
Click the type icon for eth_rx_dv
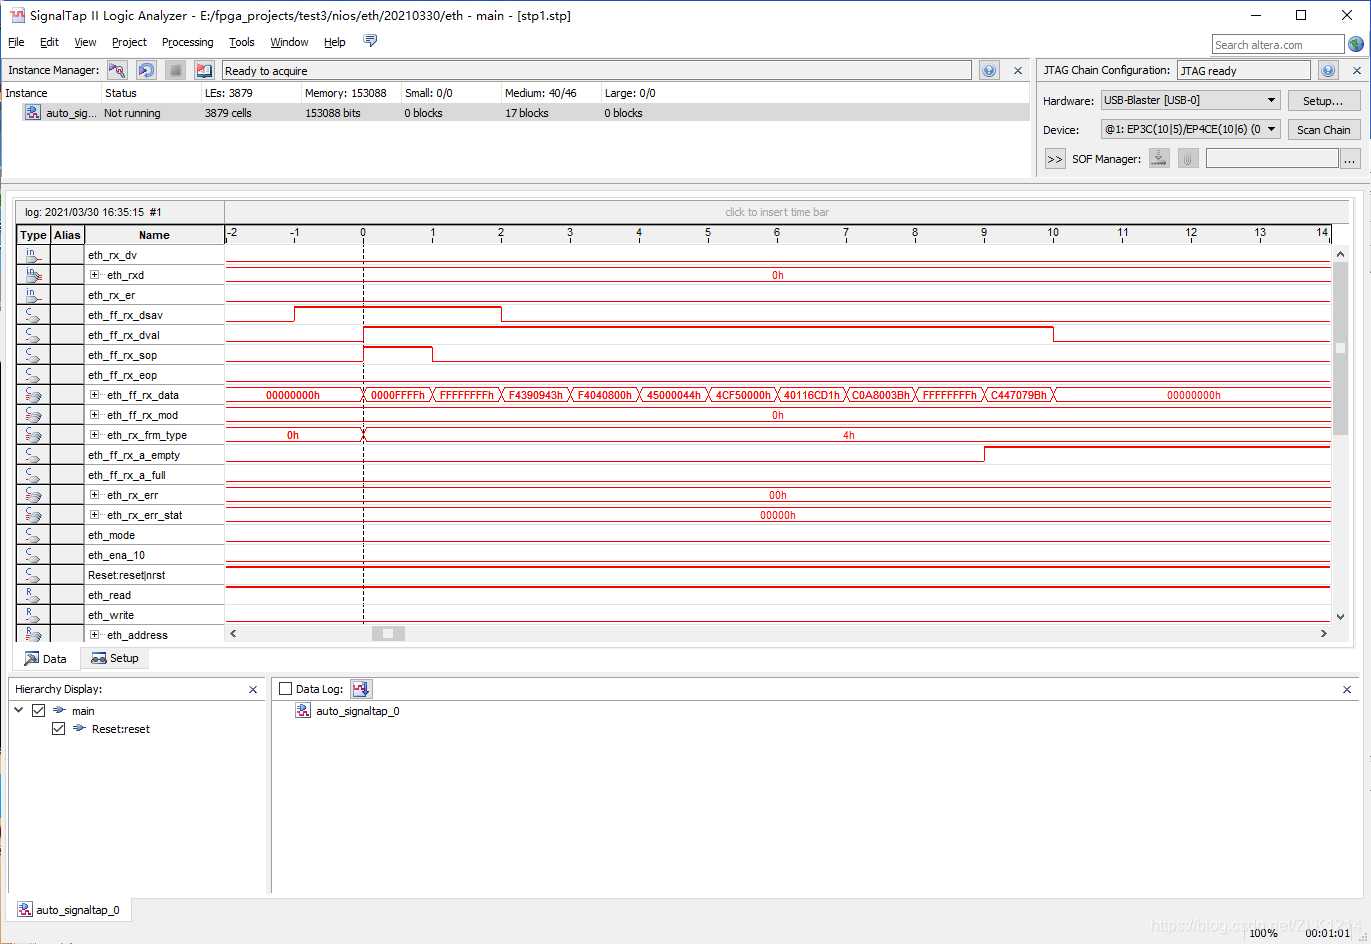tap(33, 255)
